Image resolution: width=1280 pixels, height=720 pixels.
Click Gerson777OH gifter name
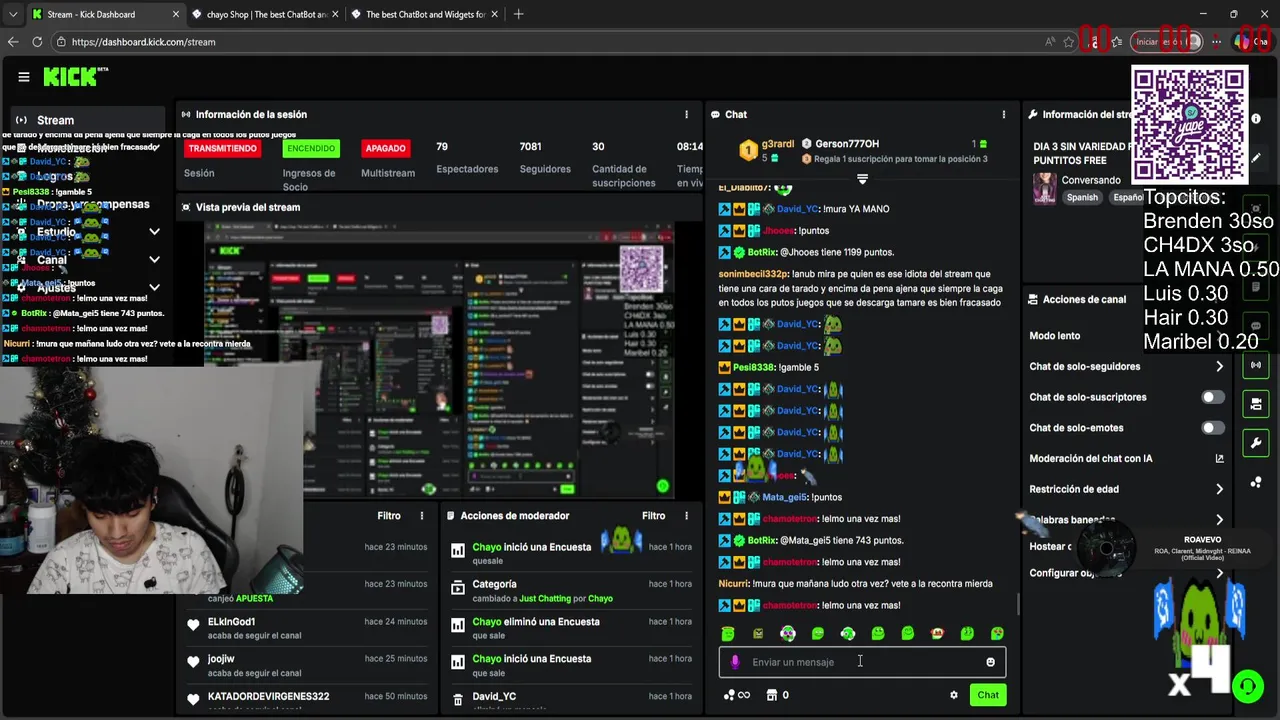point(847,144)
